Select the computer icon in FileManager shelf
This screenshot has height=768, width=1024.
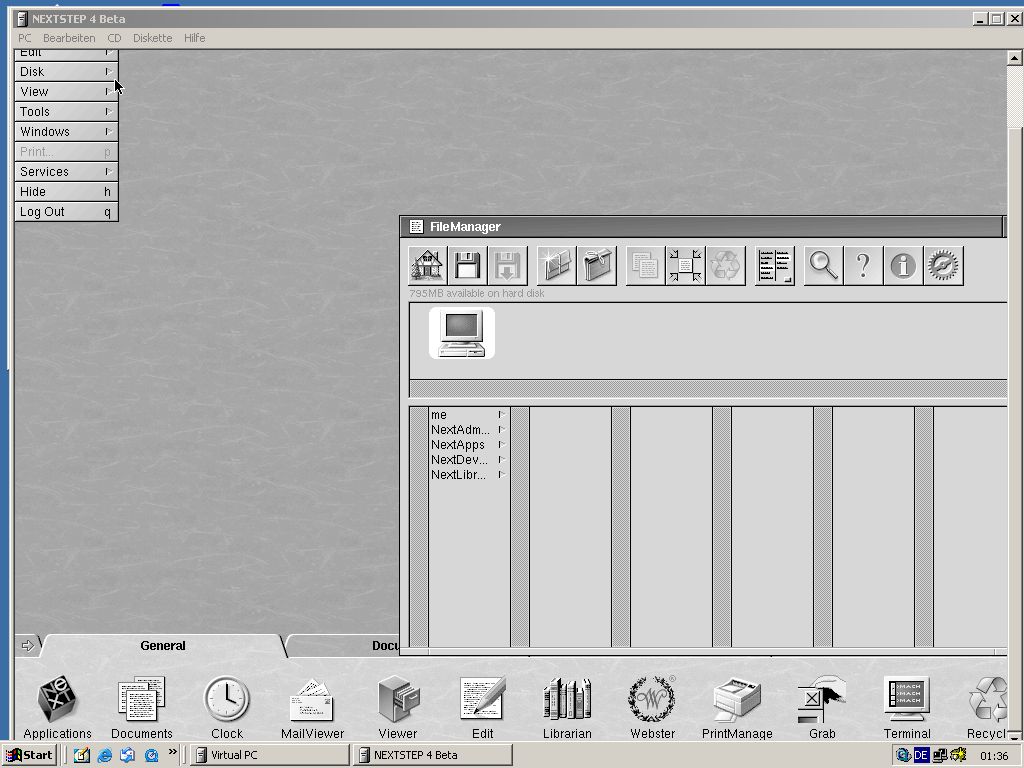[462, 333]
